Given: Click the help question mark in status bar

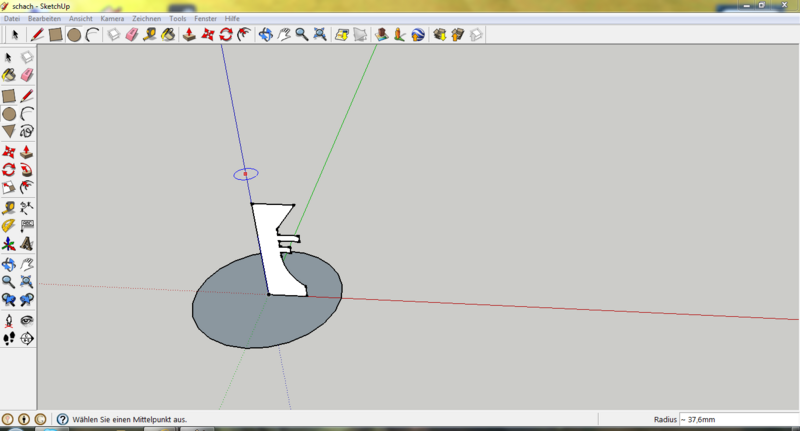Looking at the screenshot, I should coord(62,420).
